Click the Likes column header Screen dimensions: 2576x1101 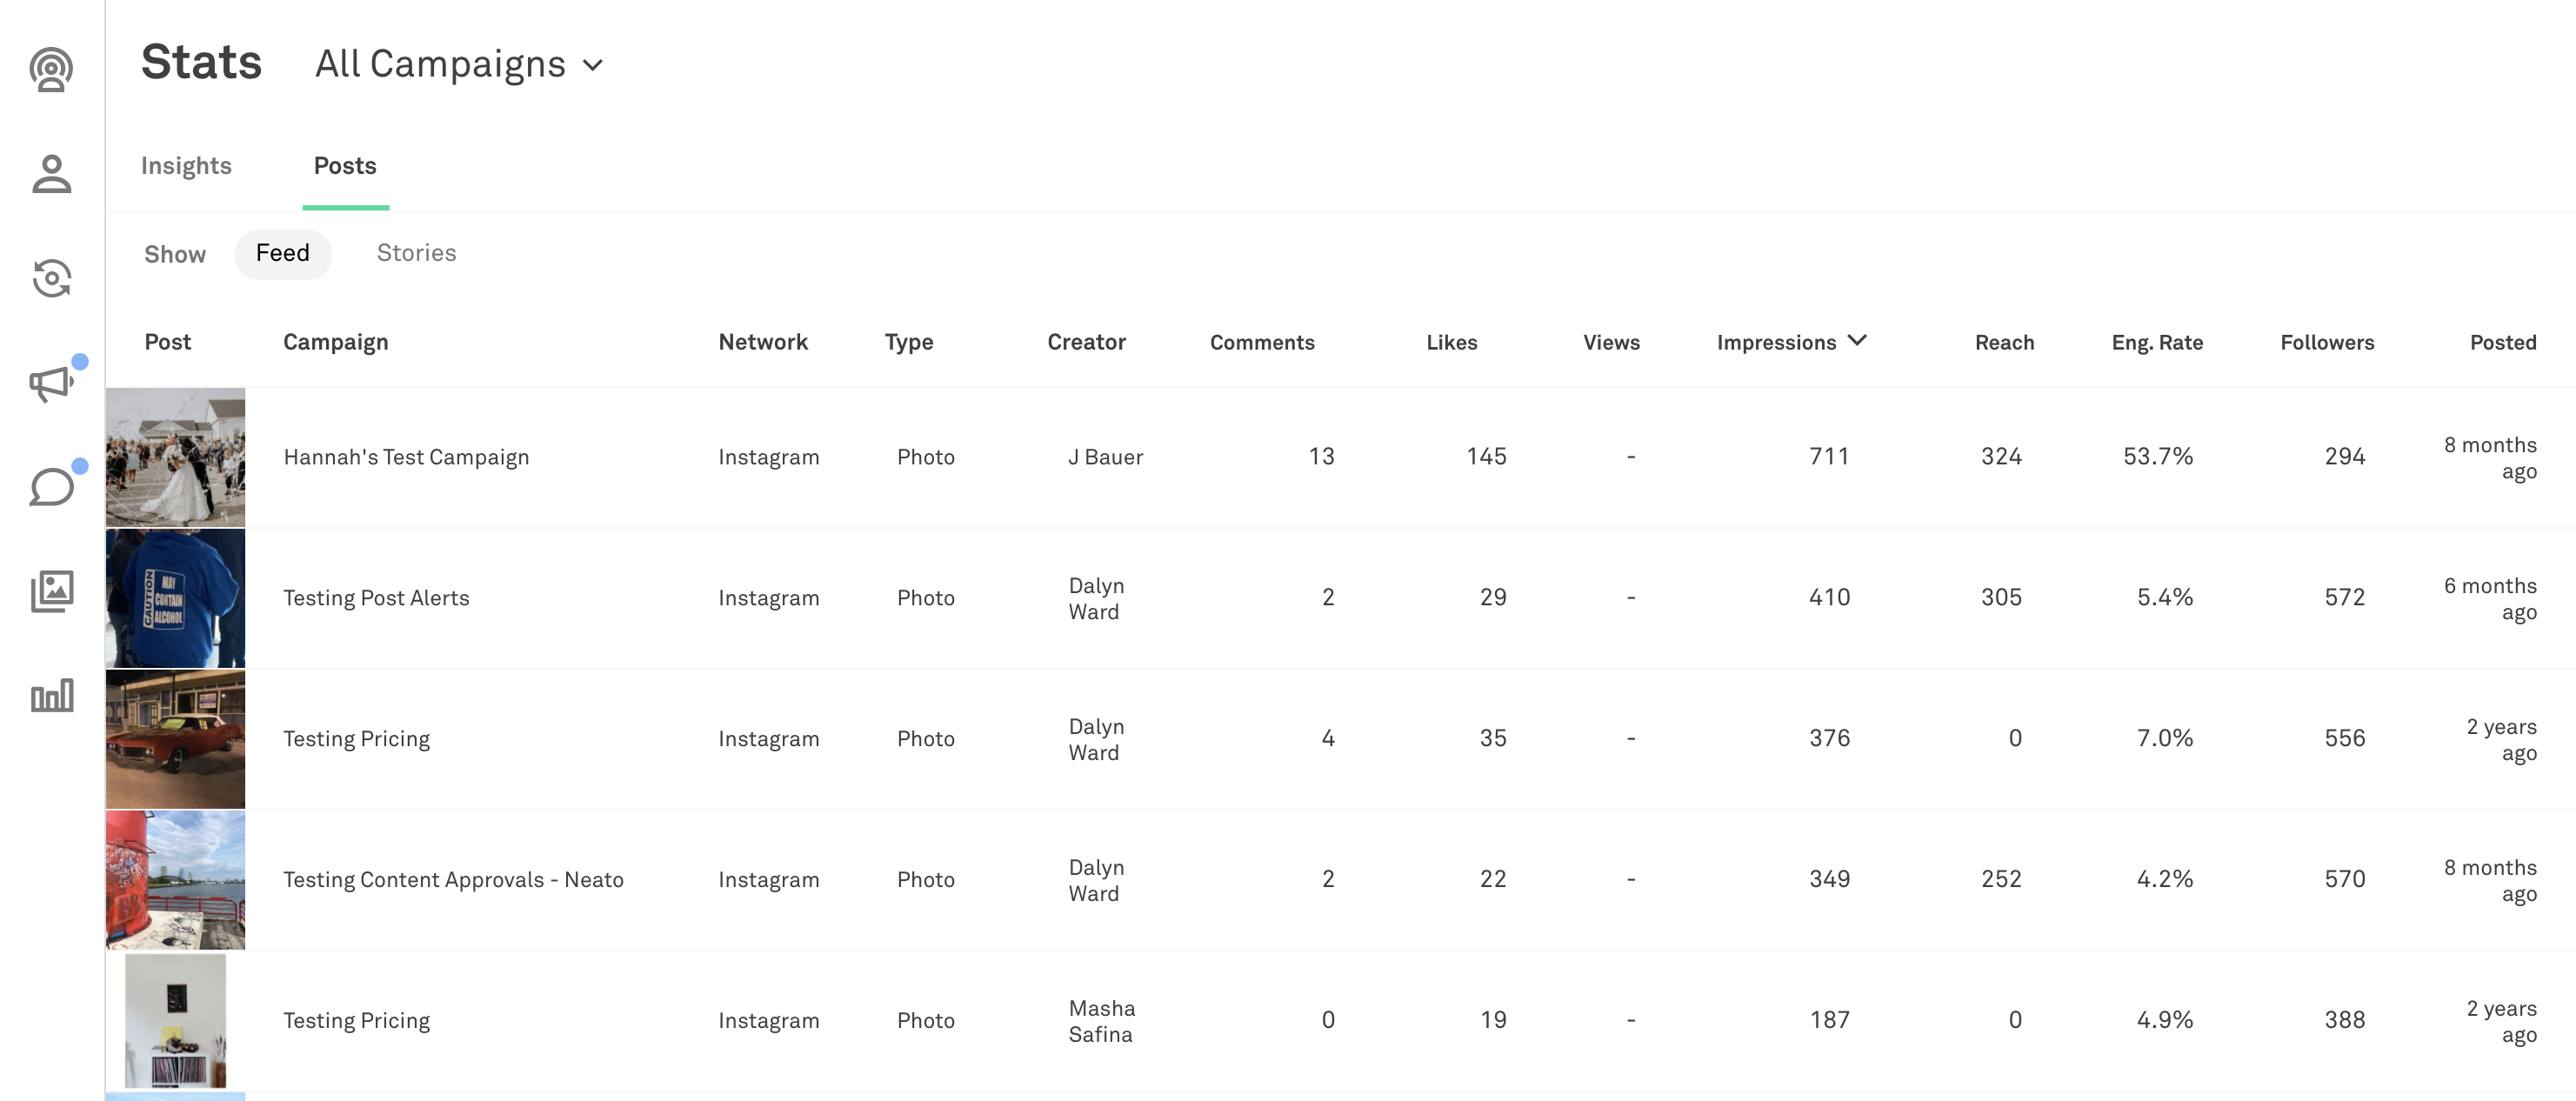point(1451,343)
